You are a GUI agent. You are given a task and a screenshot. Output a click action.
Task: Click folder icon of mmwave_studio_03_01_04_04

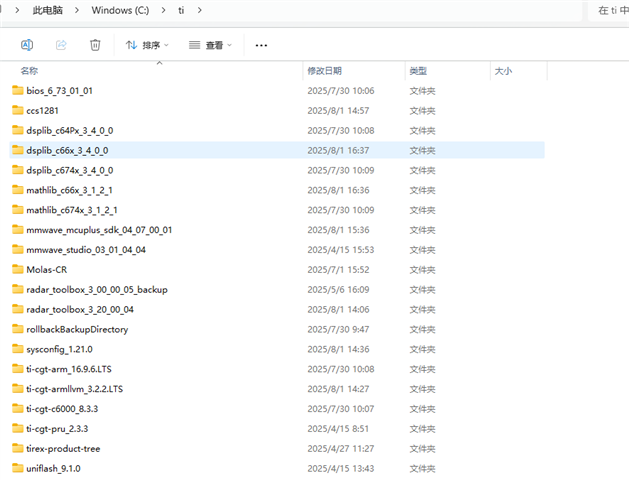pyautogui.click(x=18, y=250)
